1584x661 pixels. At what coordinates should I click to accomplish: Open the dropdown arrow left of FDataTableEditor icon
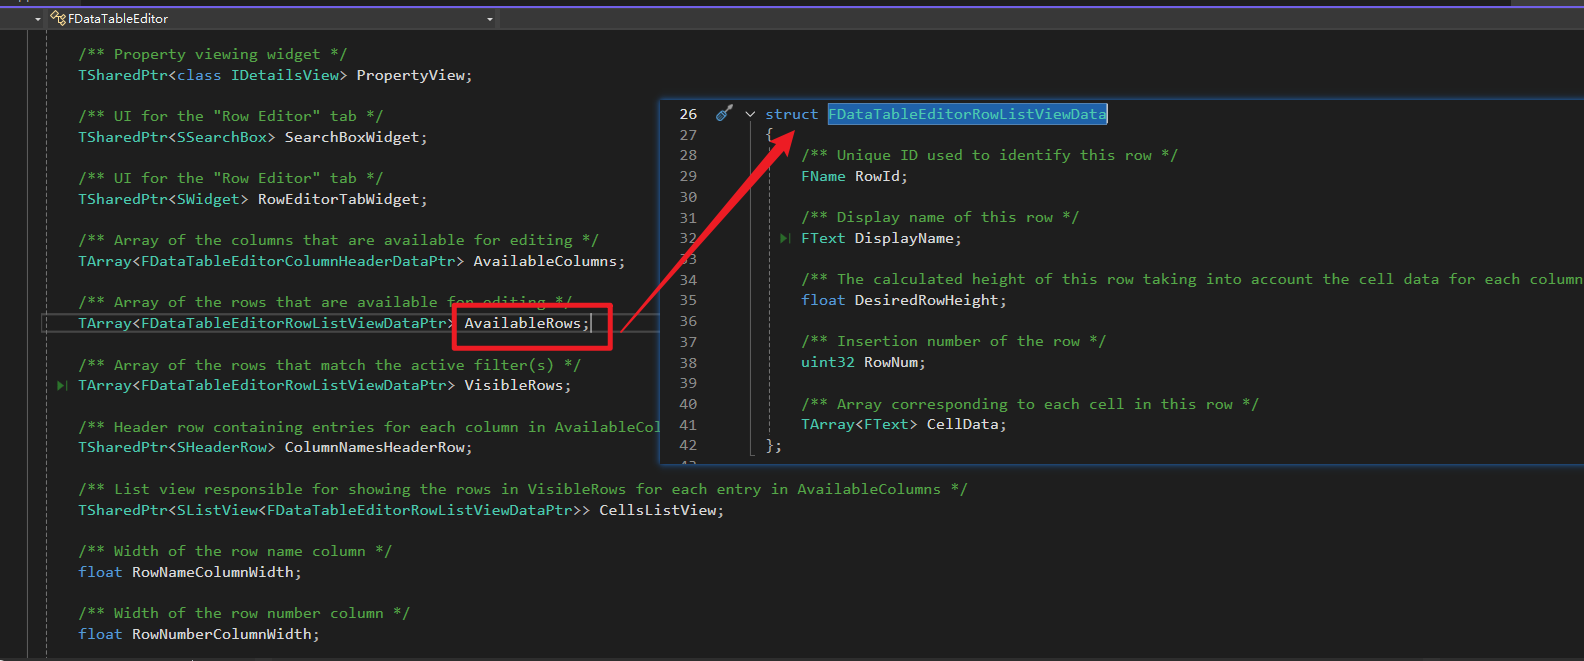coord(38,19)
